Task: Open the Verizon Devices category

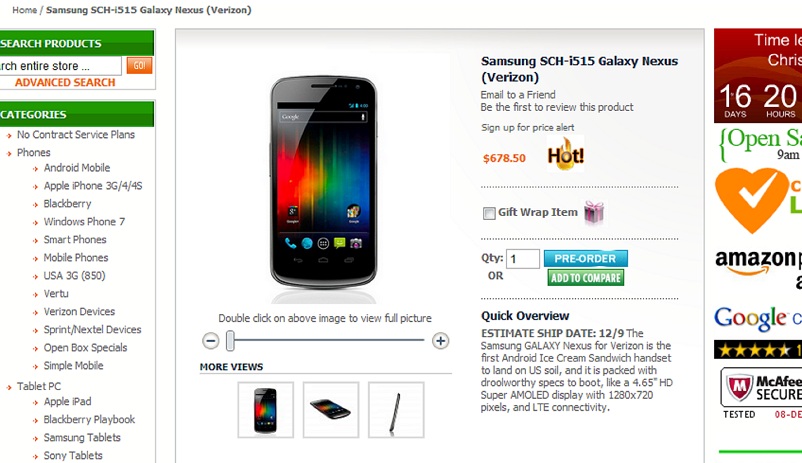Action: tap(79, 312)
